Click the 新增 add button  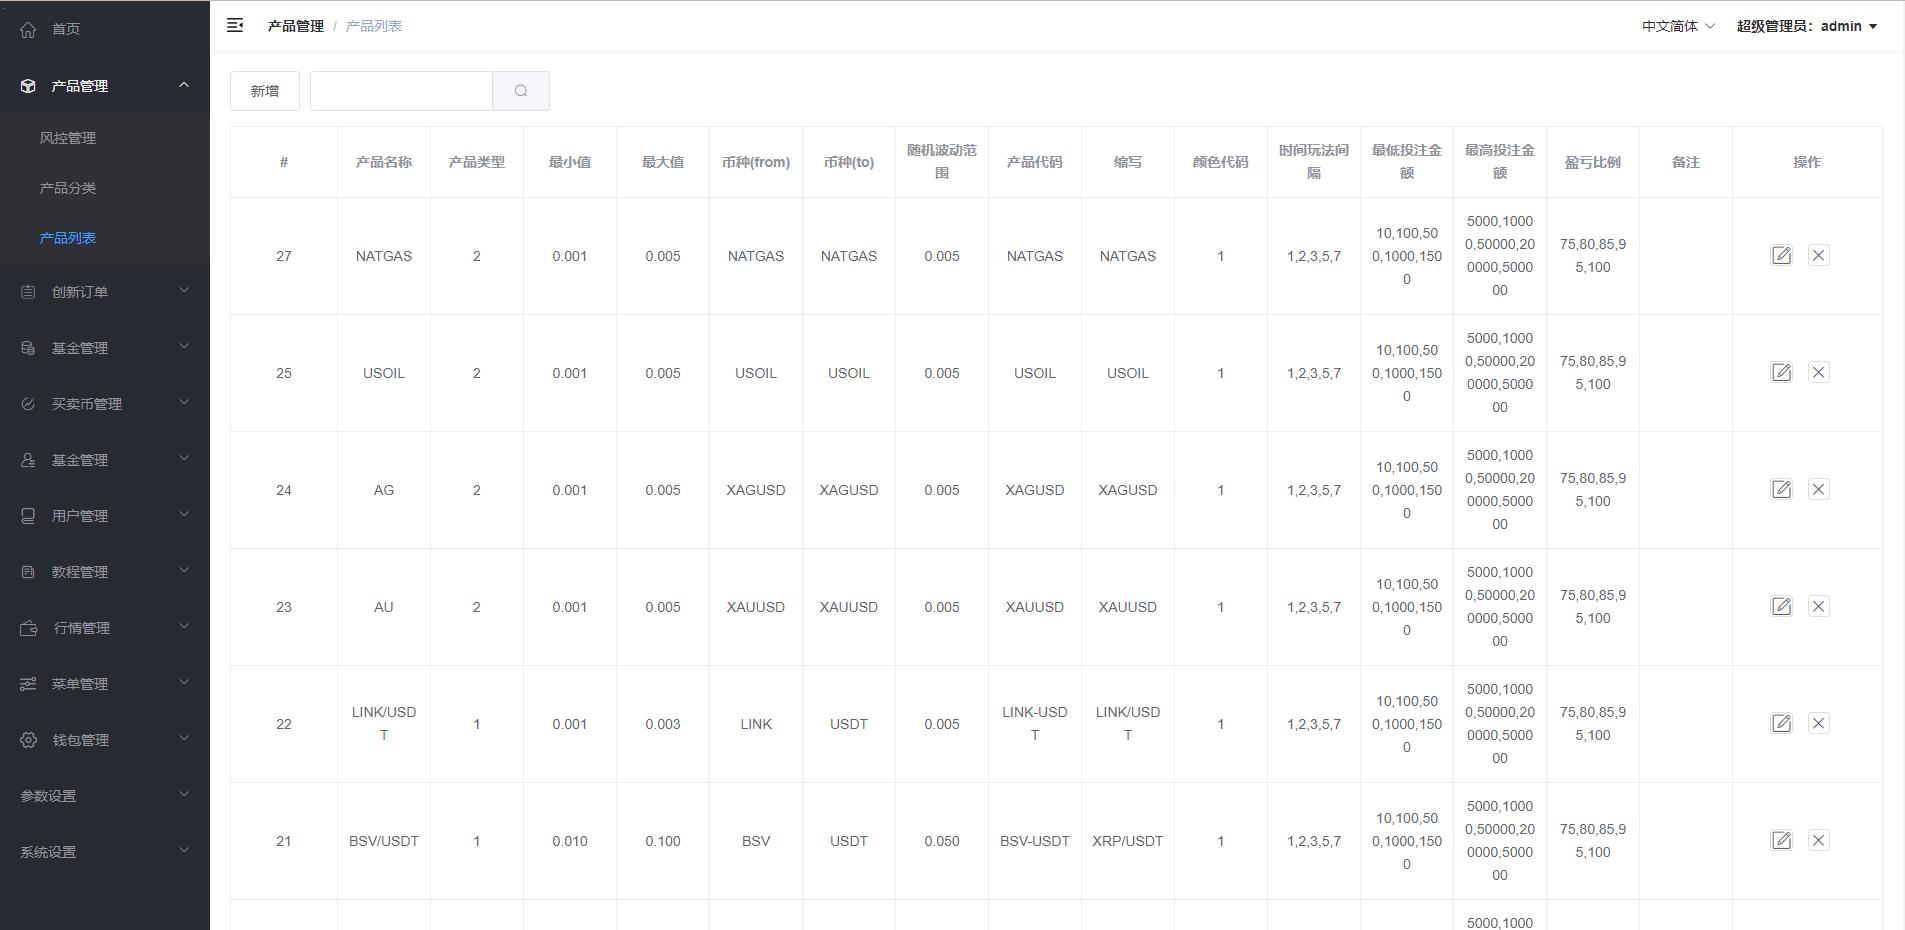(x=265, y=91)
